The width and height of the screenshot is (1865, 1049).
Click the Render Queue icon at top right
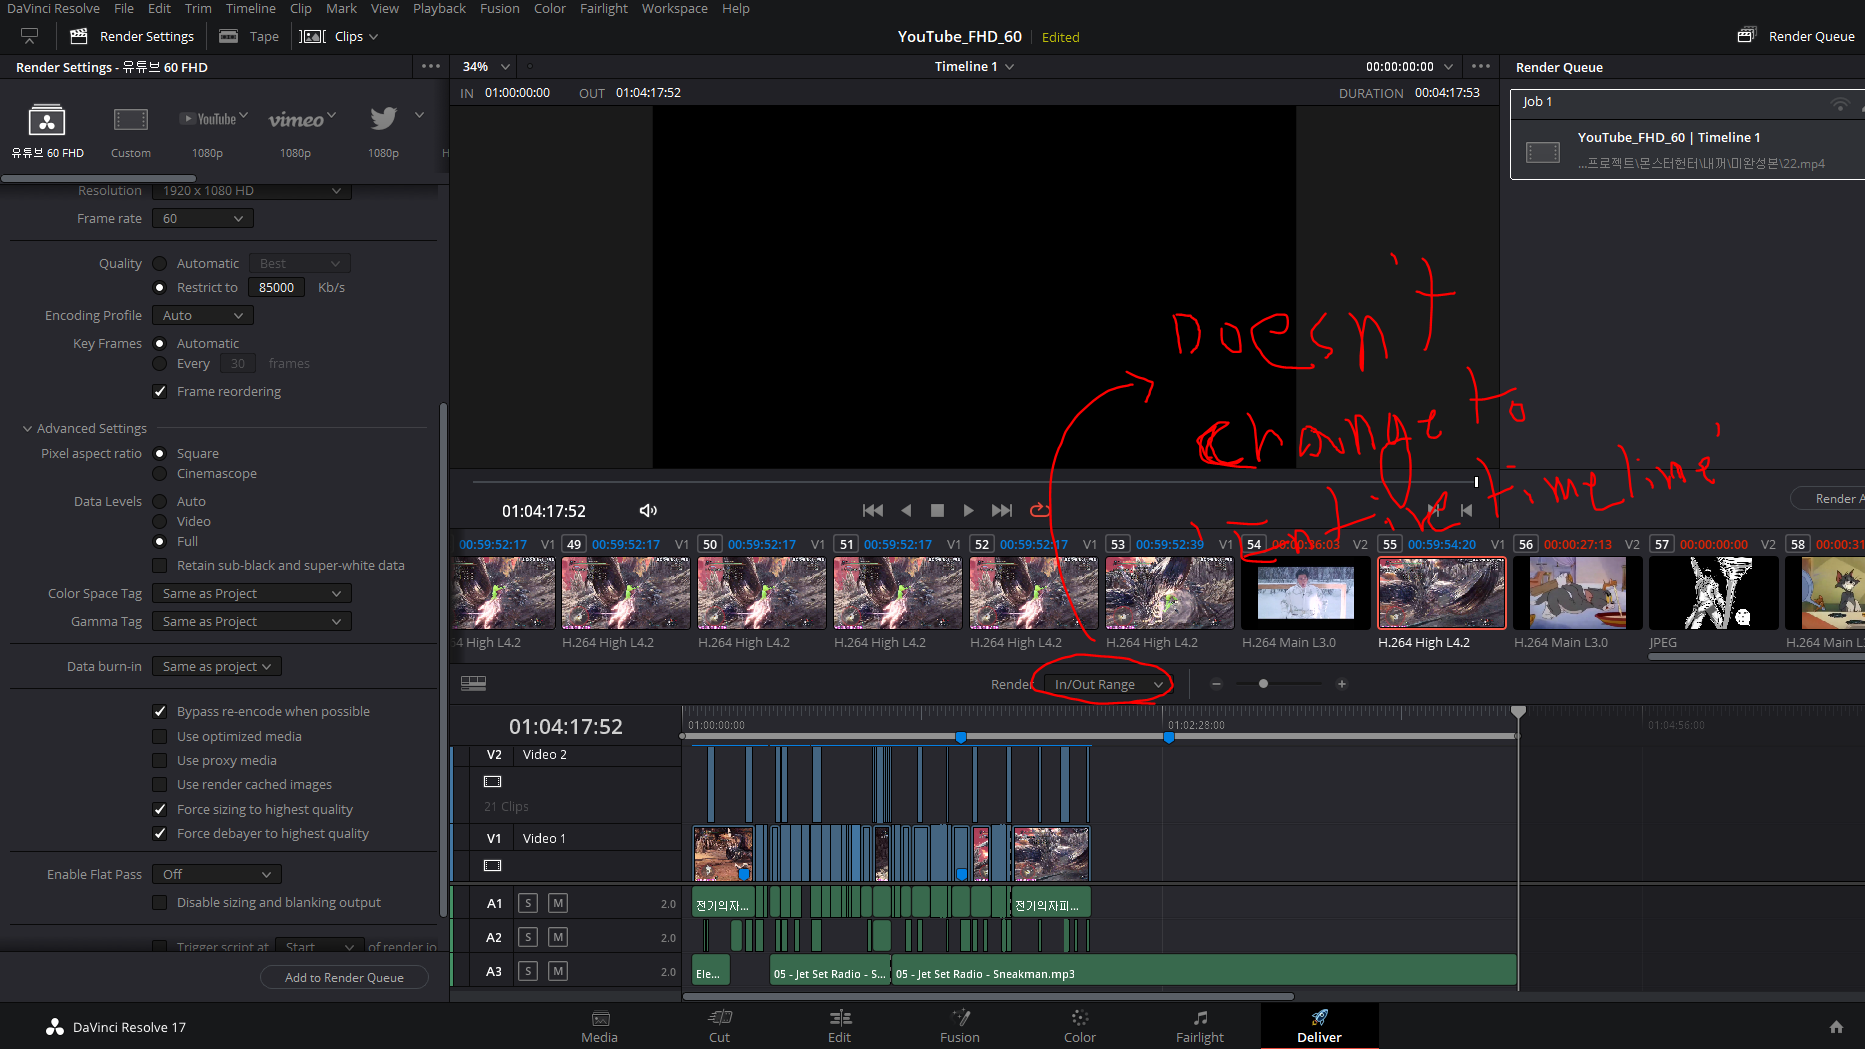point(1747,35)
